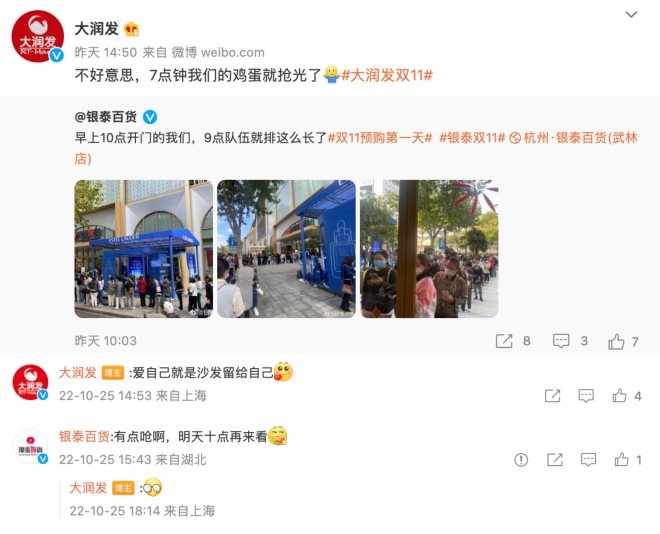Visit the @银泰百货 reposted account
This screenshot has height=534, width=660.
tap(106, 117)
